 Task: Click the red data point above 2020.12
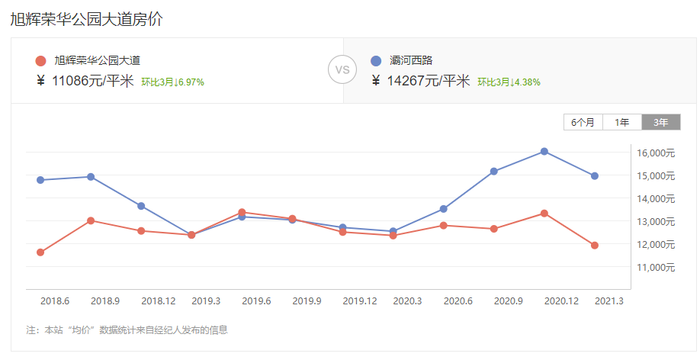coord(544,213)
